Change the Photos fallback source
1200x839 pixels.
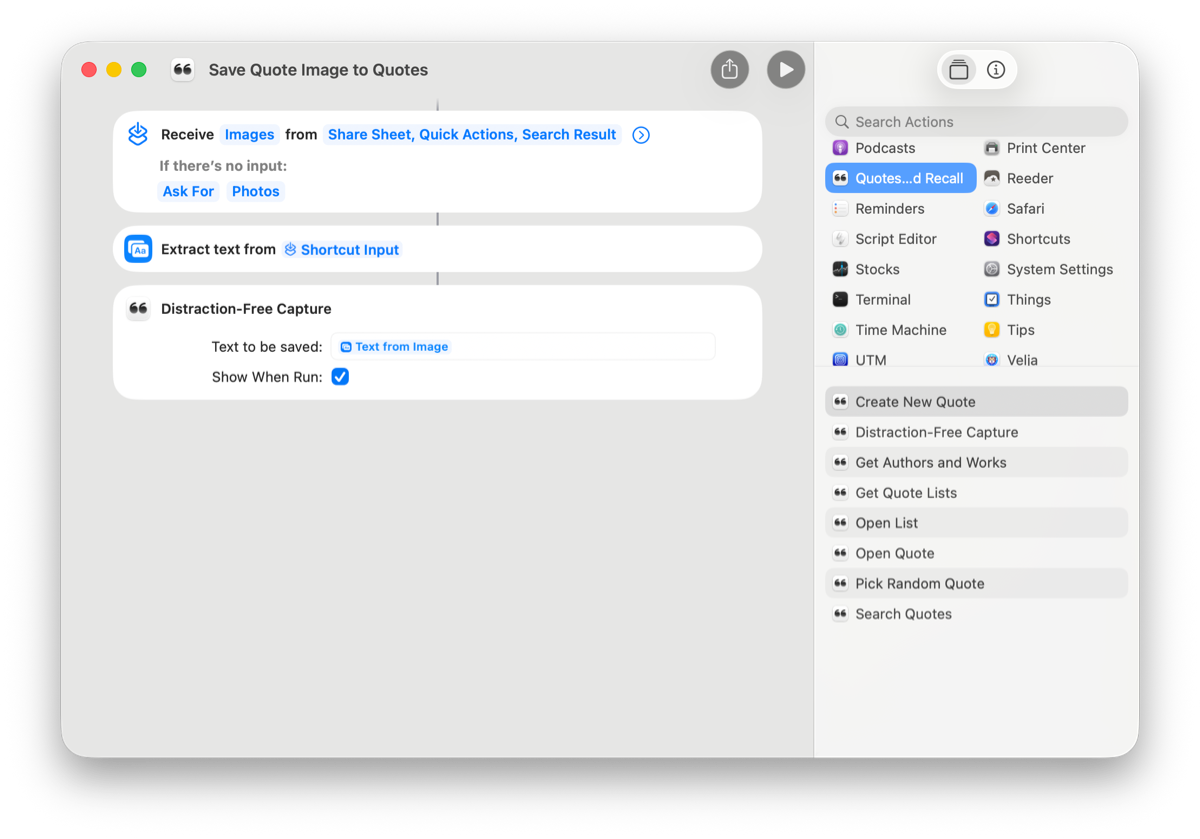pyautogui.click(x=256, y=191)
